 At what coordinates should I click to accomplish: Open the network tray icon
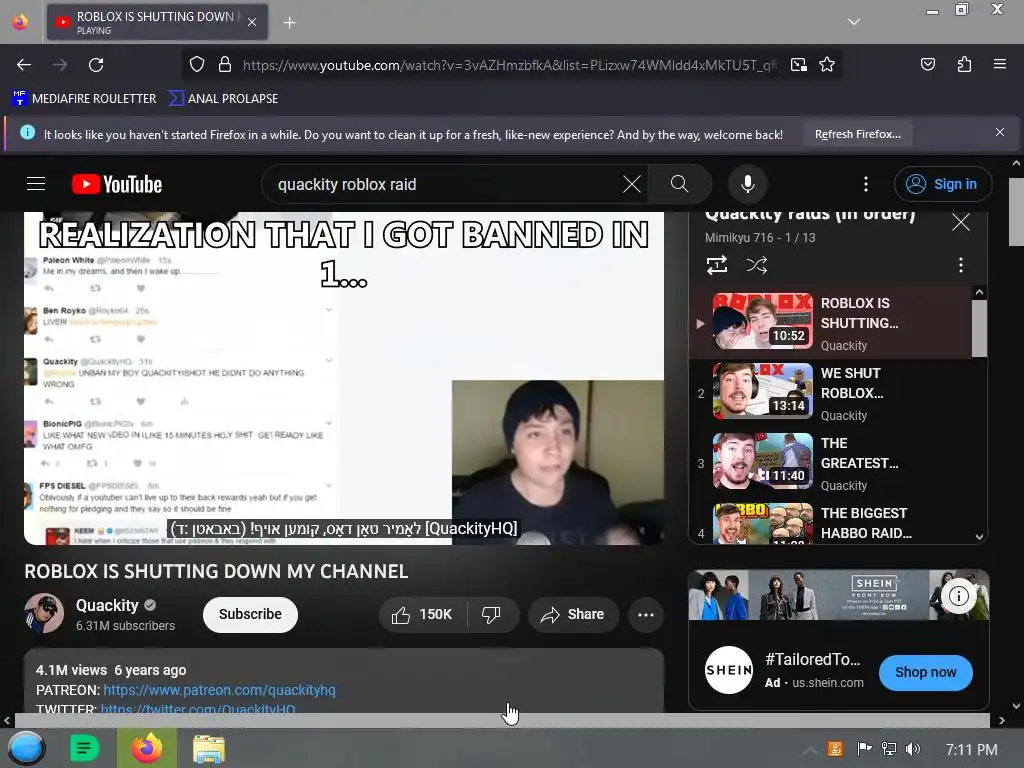click(x=888, y=748)
